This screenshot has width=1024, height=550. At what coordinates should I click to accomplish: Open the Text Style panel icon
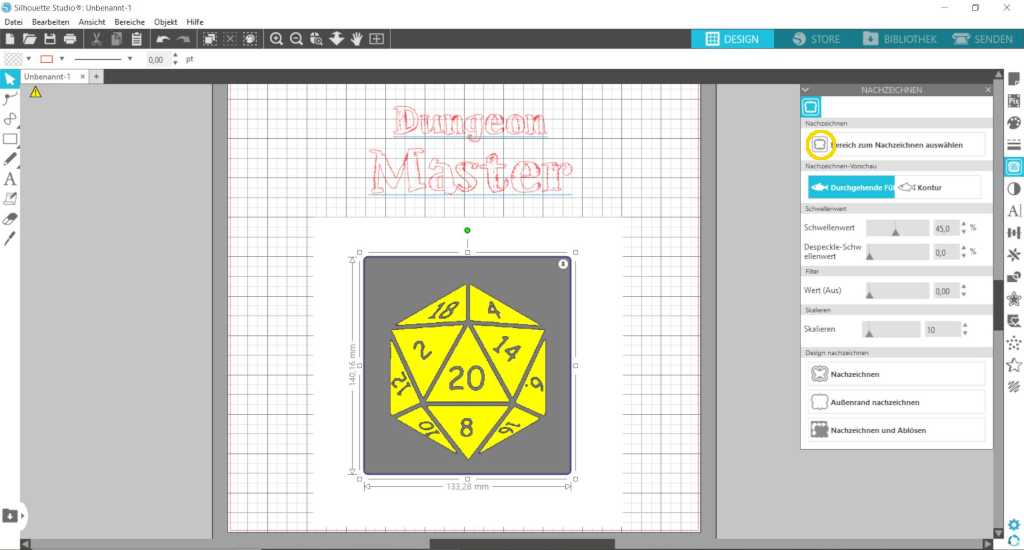click(x=1014, y=210)
